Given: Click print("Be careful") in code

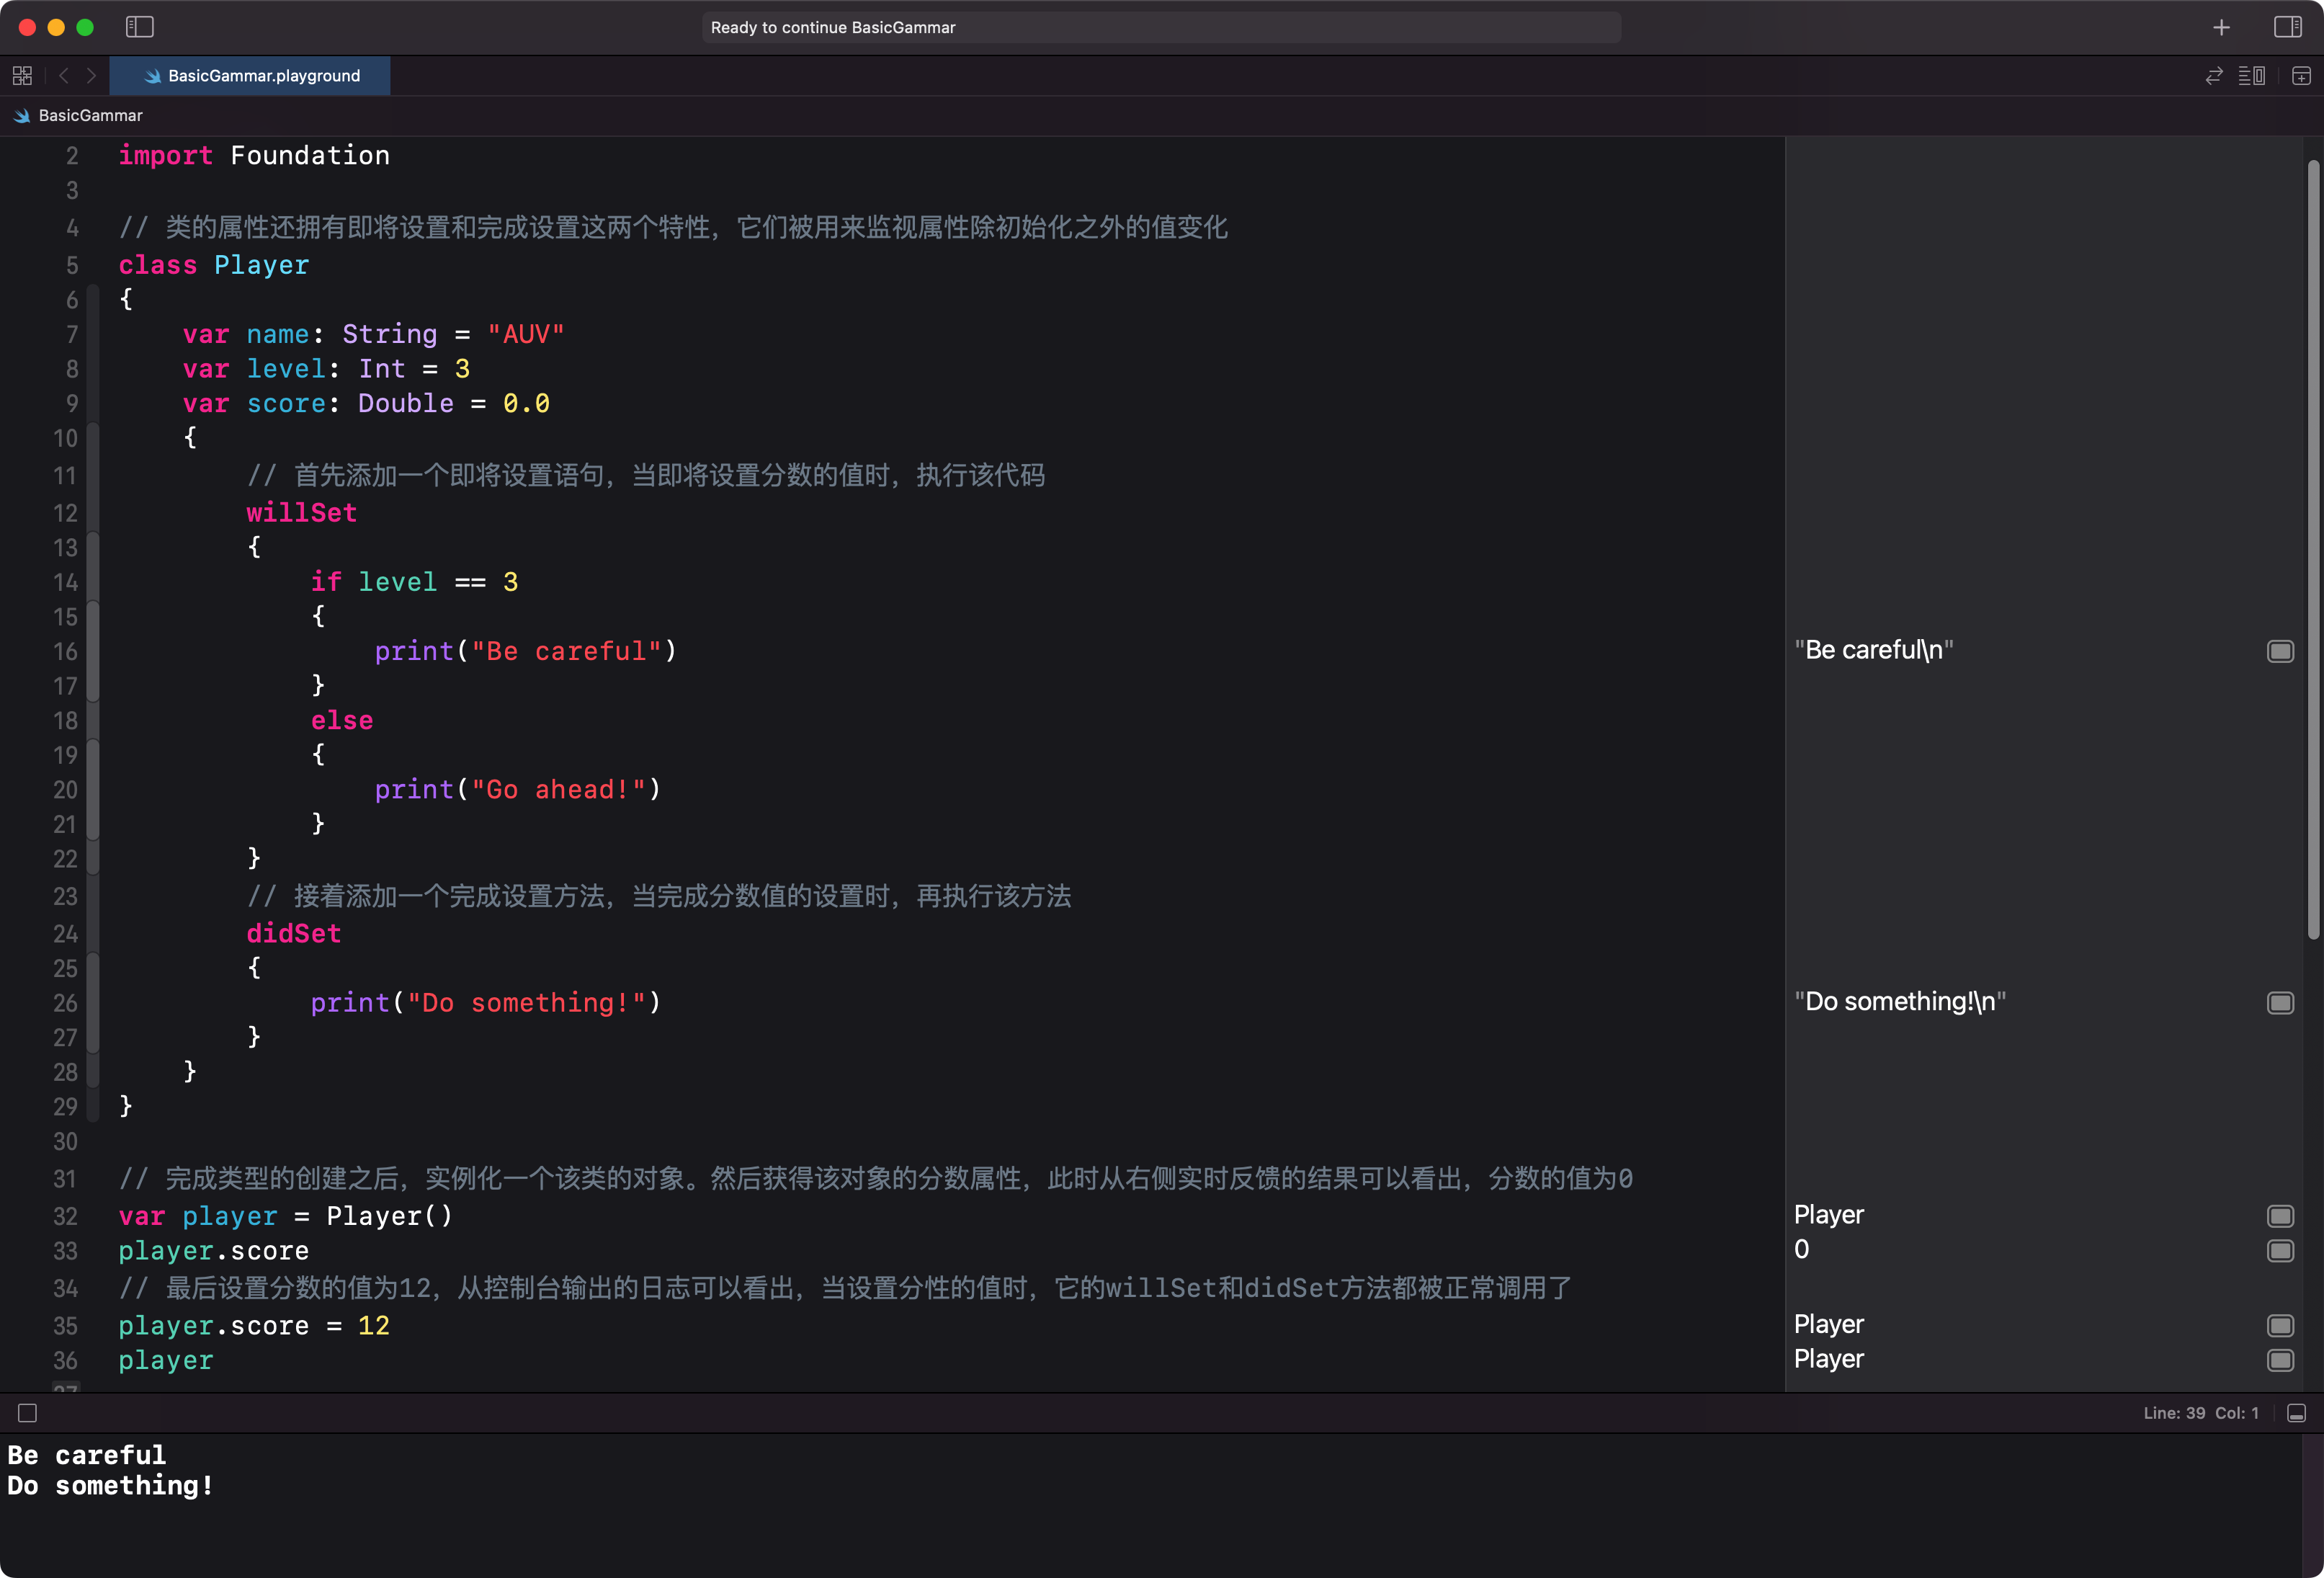Looking at the screenshot, I should (526, 651).
